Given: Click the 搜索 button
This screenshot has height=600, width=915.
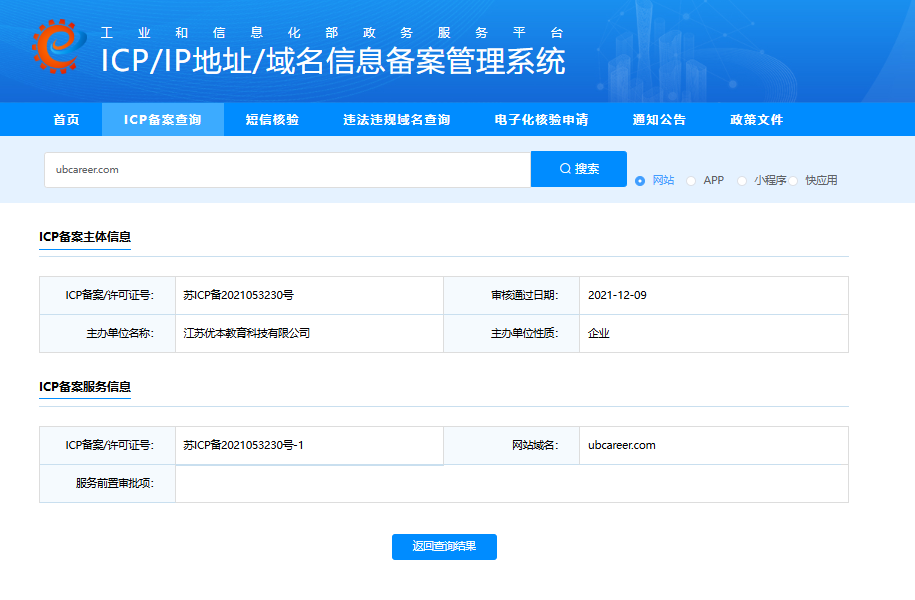Looking at the screenshot, I should (x=579, y=169).
